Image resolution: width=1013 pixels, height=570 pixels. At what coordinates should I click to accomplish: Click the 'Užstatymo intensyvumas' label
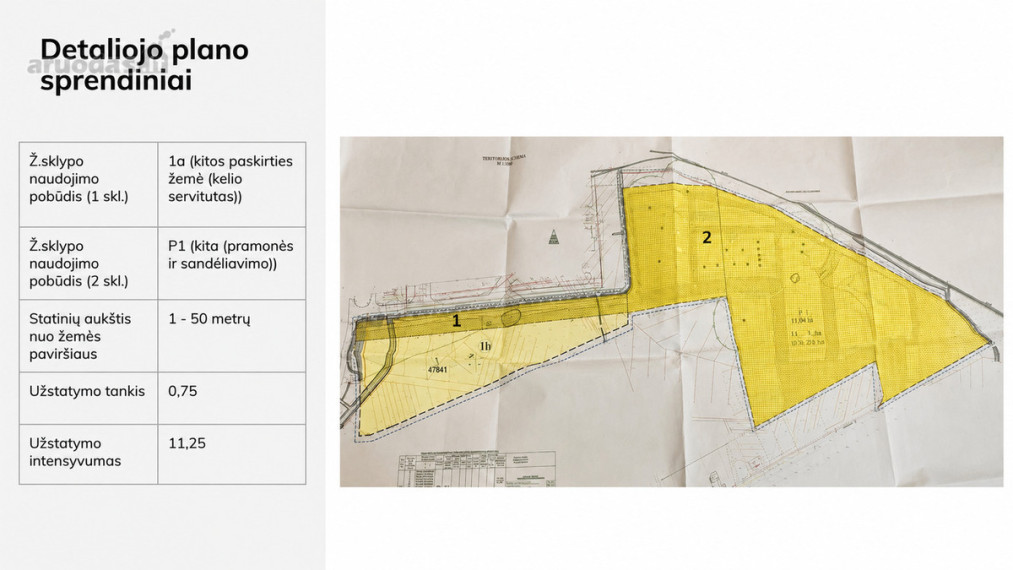(x=75, y=452)
